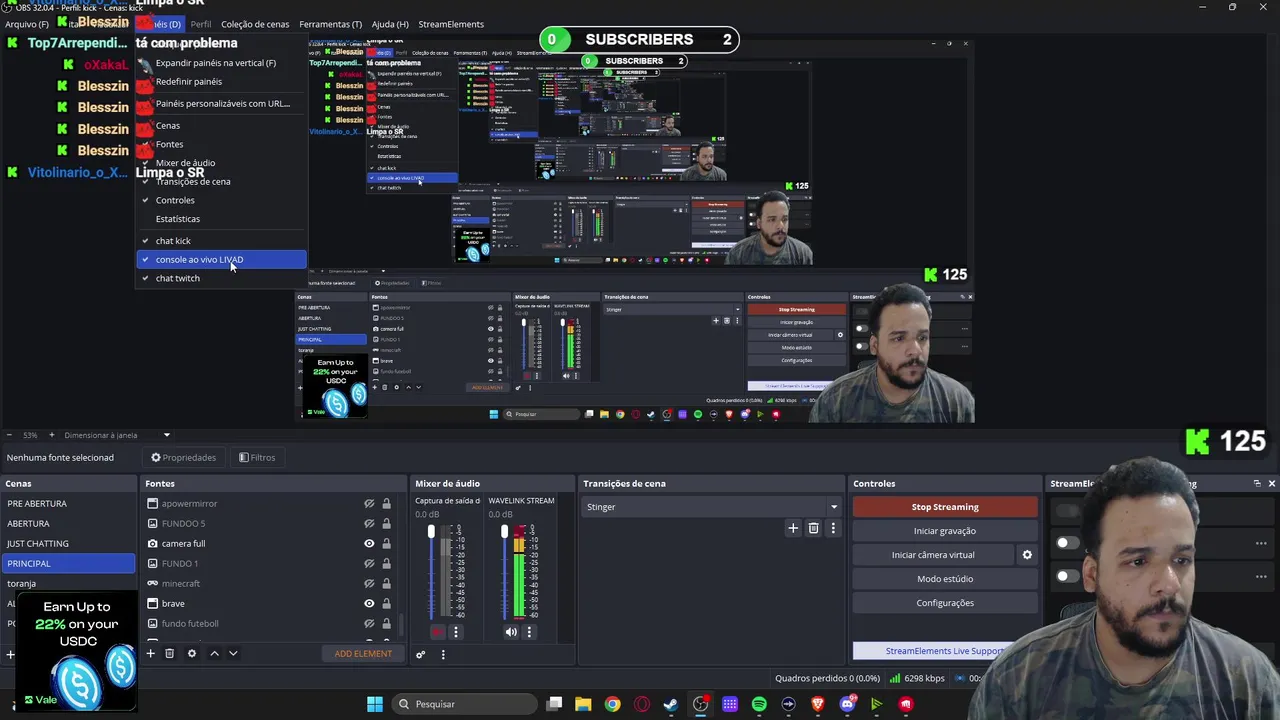The image size is (1280, 720).
Task: Show the minecraft source via its eye icon
Action: [x=369, y=584]
